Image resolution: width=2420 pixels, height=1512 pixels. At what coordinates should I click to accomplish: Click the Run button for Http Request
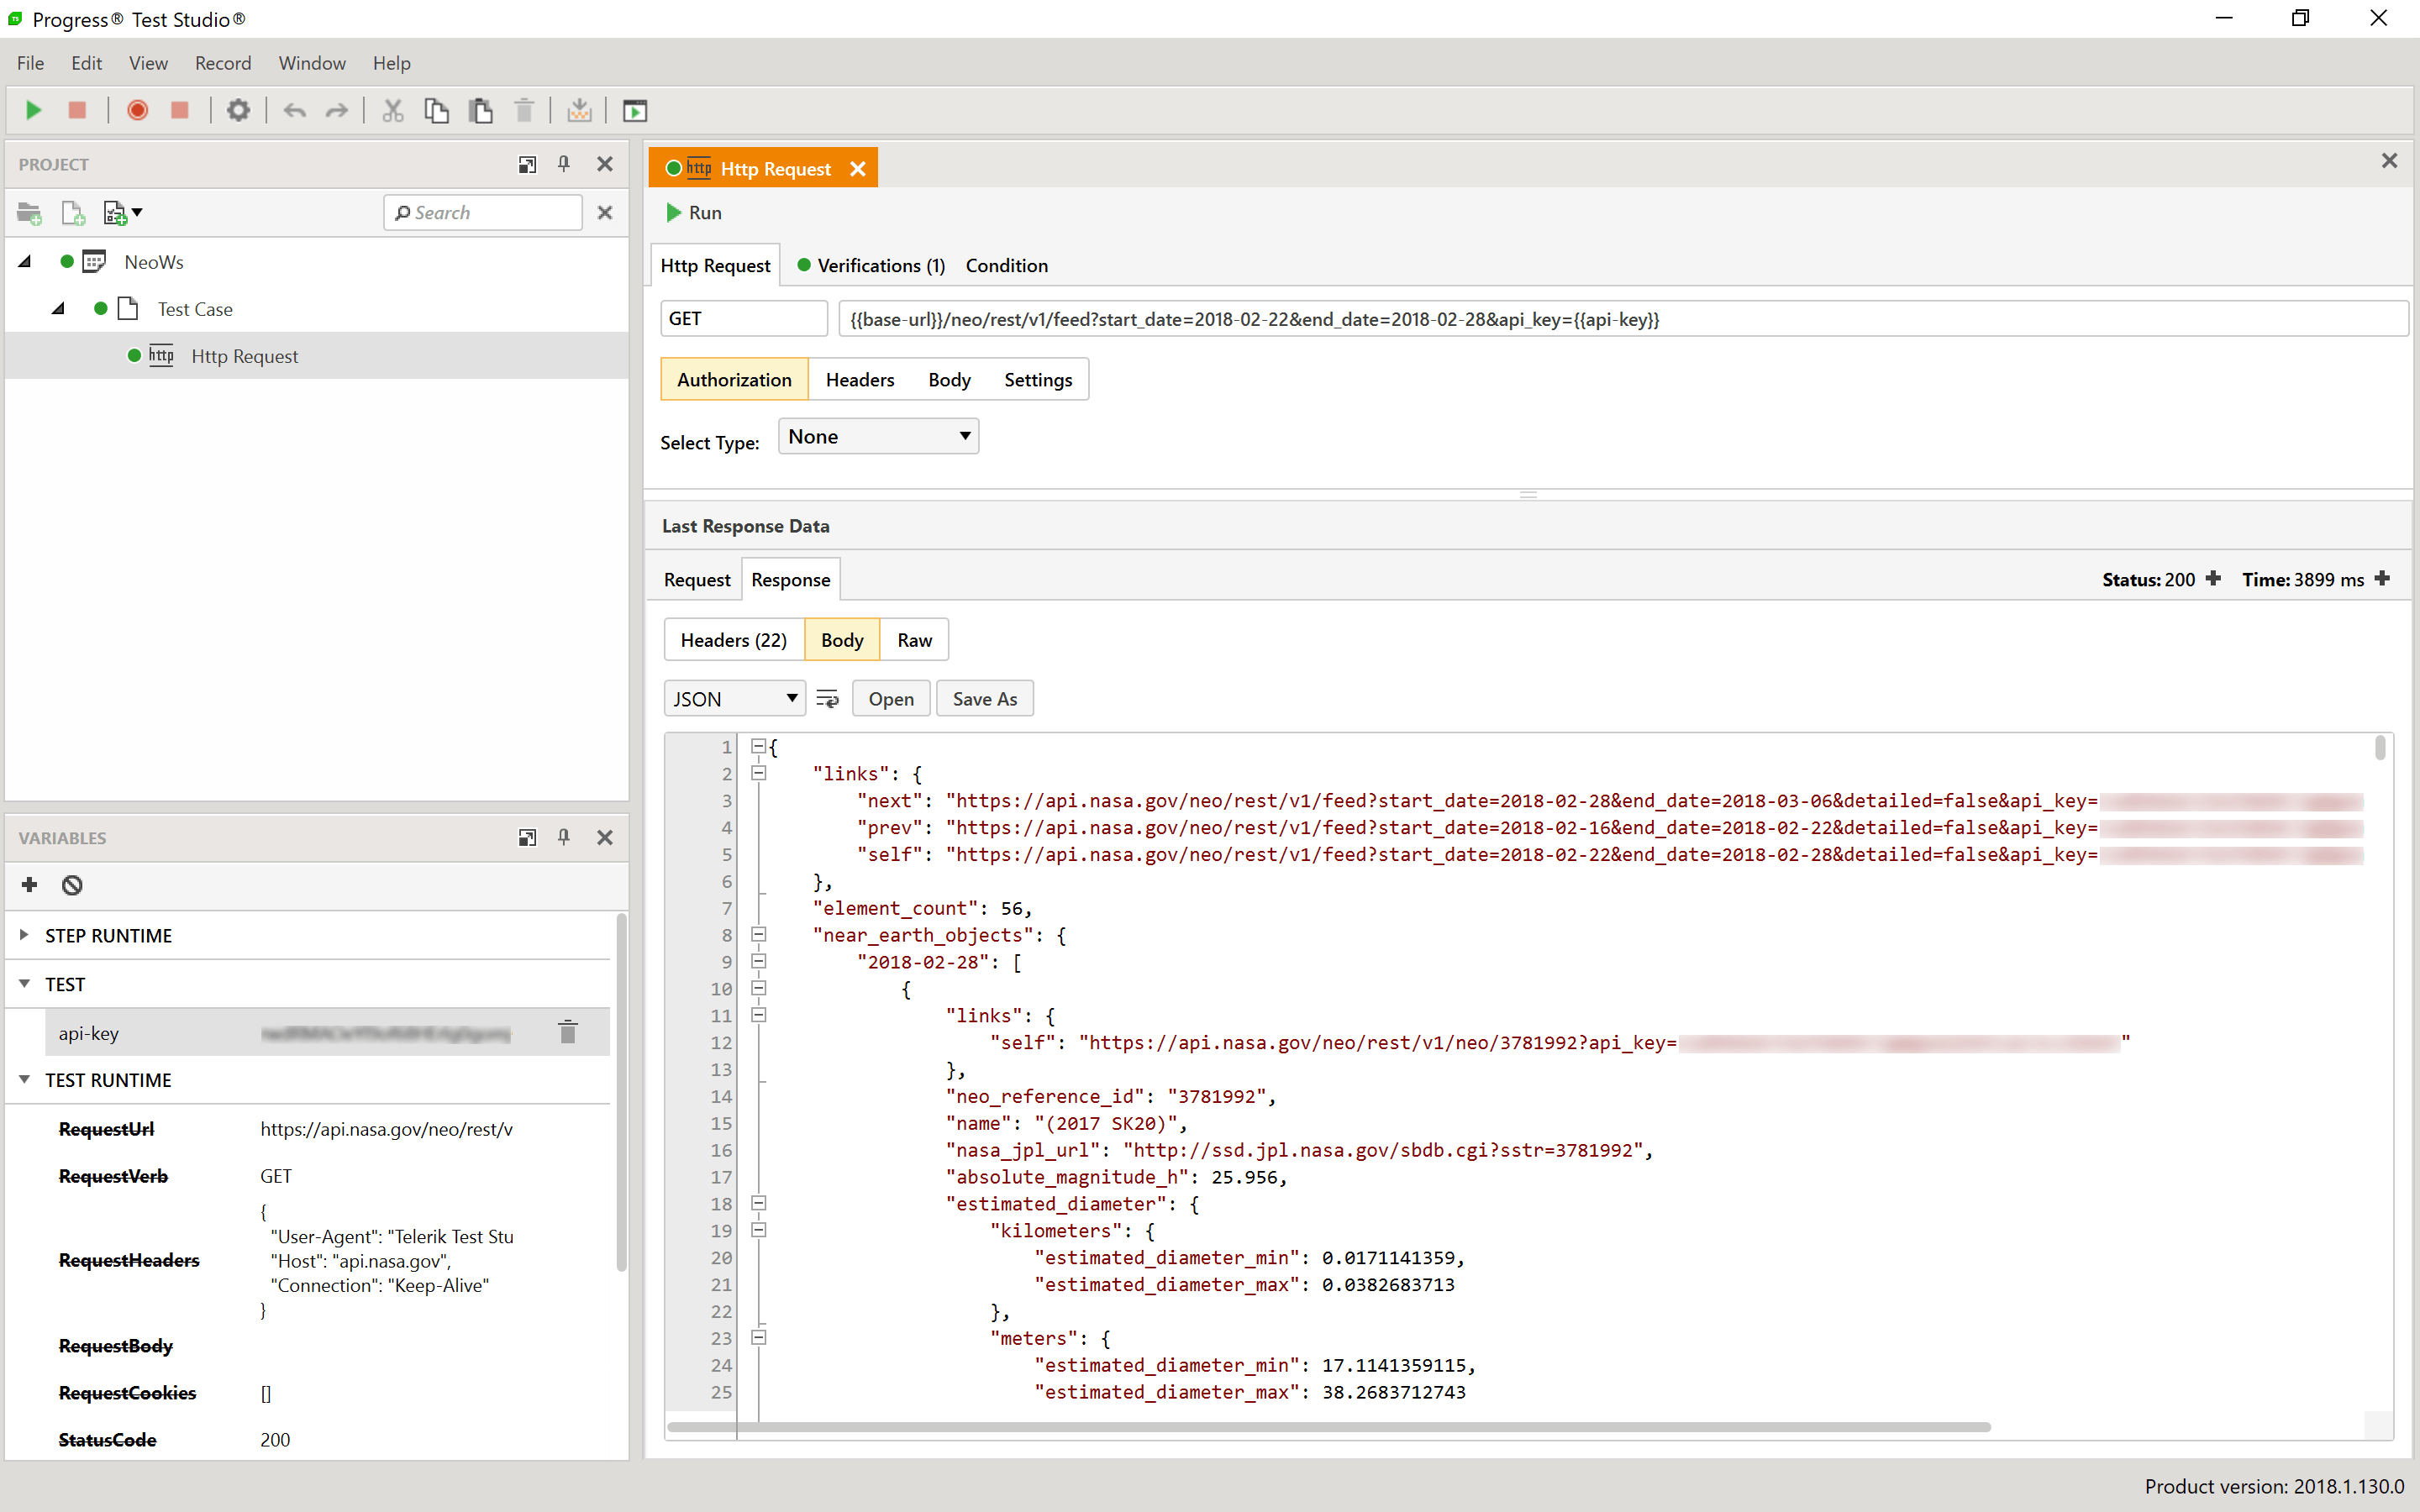694,213
